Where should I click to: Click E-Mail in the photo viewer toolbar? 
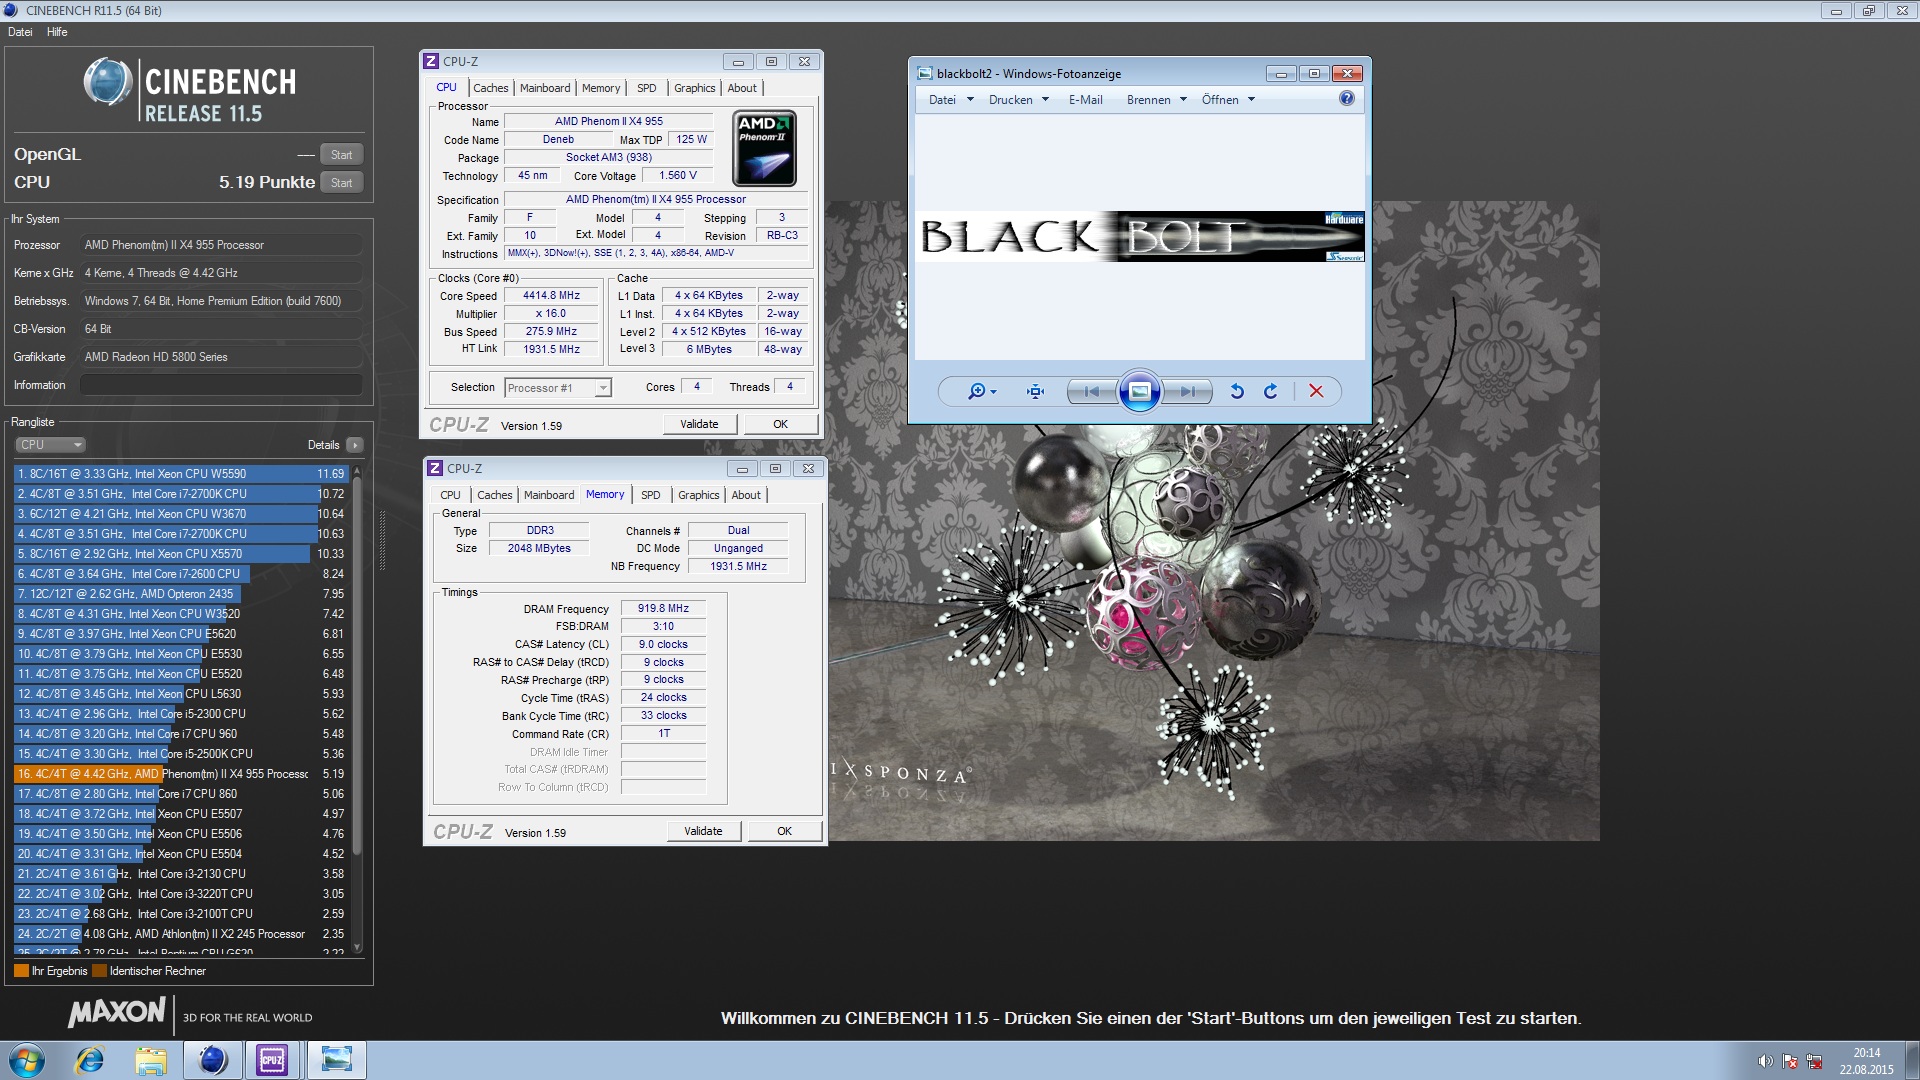[x=1085, y=100]
